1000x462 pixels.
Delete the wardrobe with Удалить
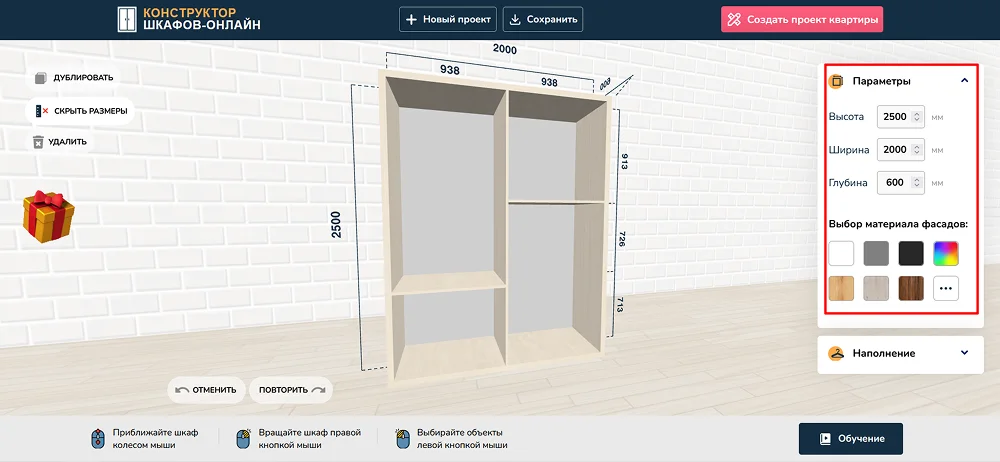coord(60,142)
